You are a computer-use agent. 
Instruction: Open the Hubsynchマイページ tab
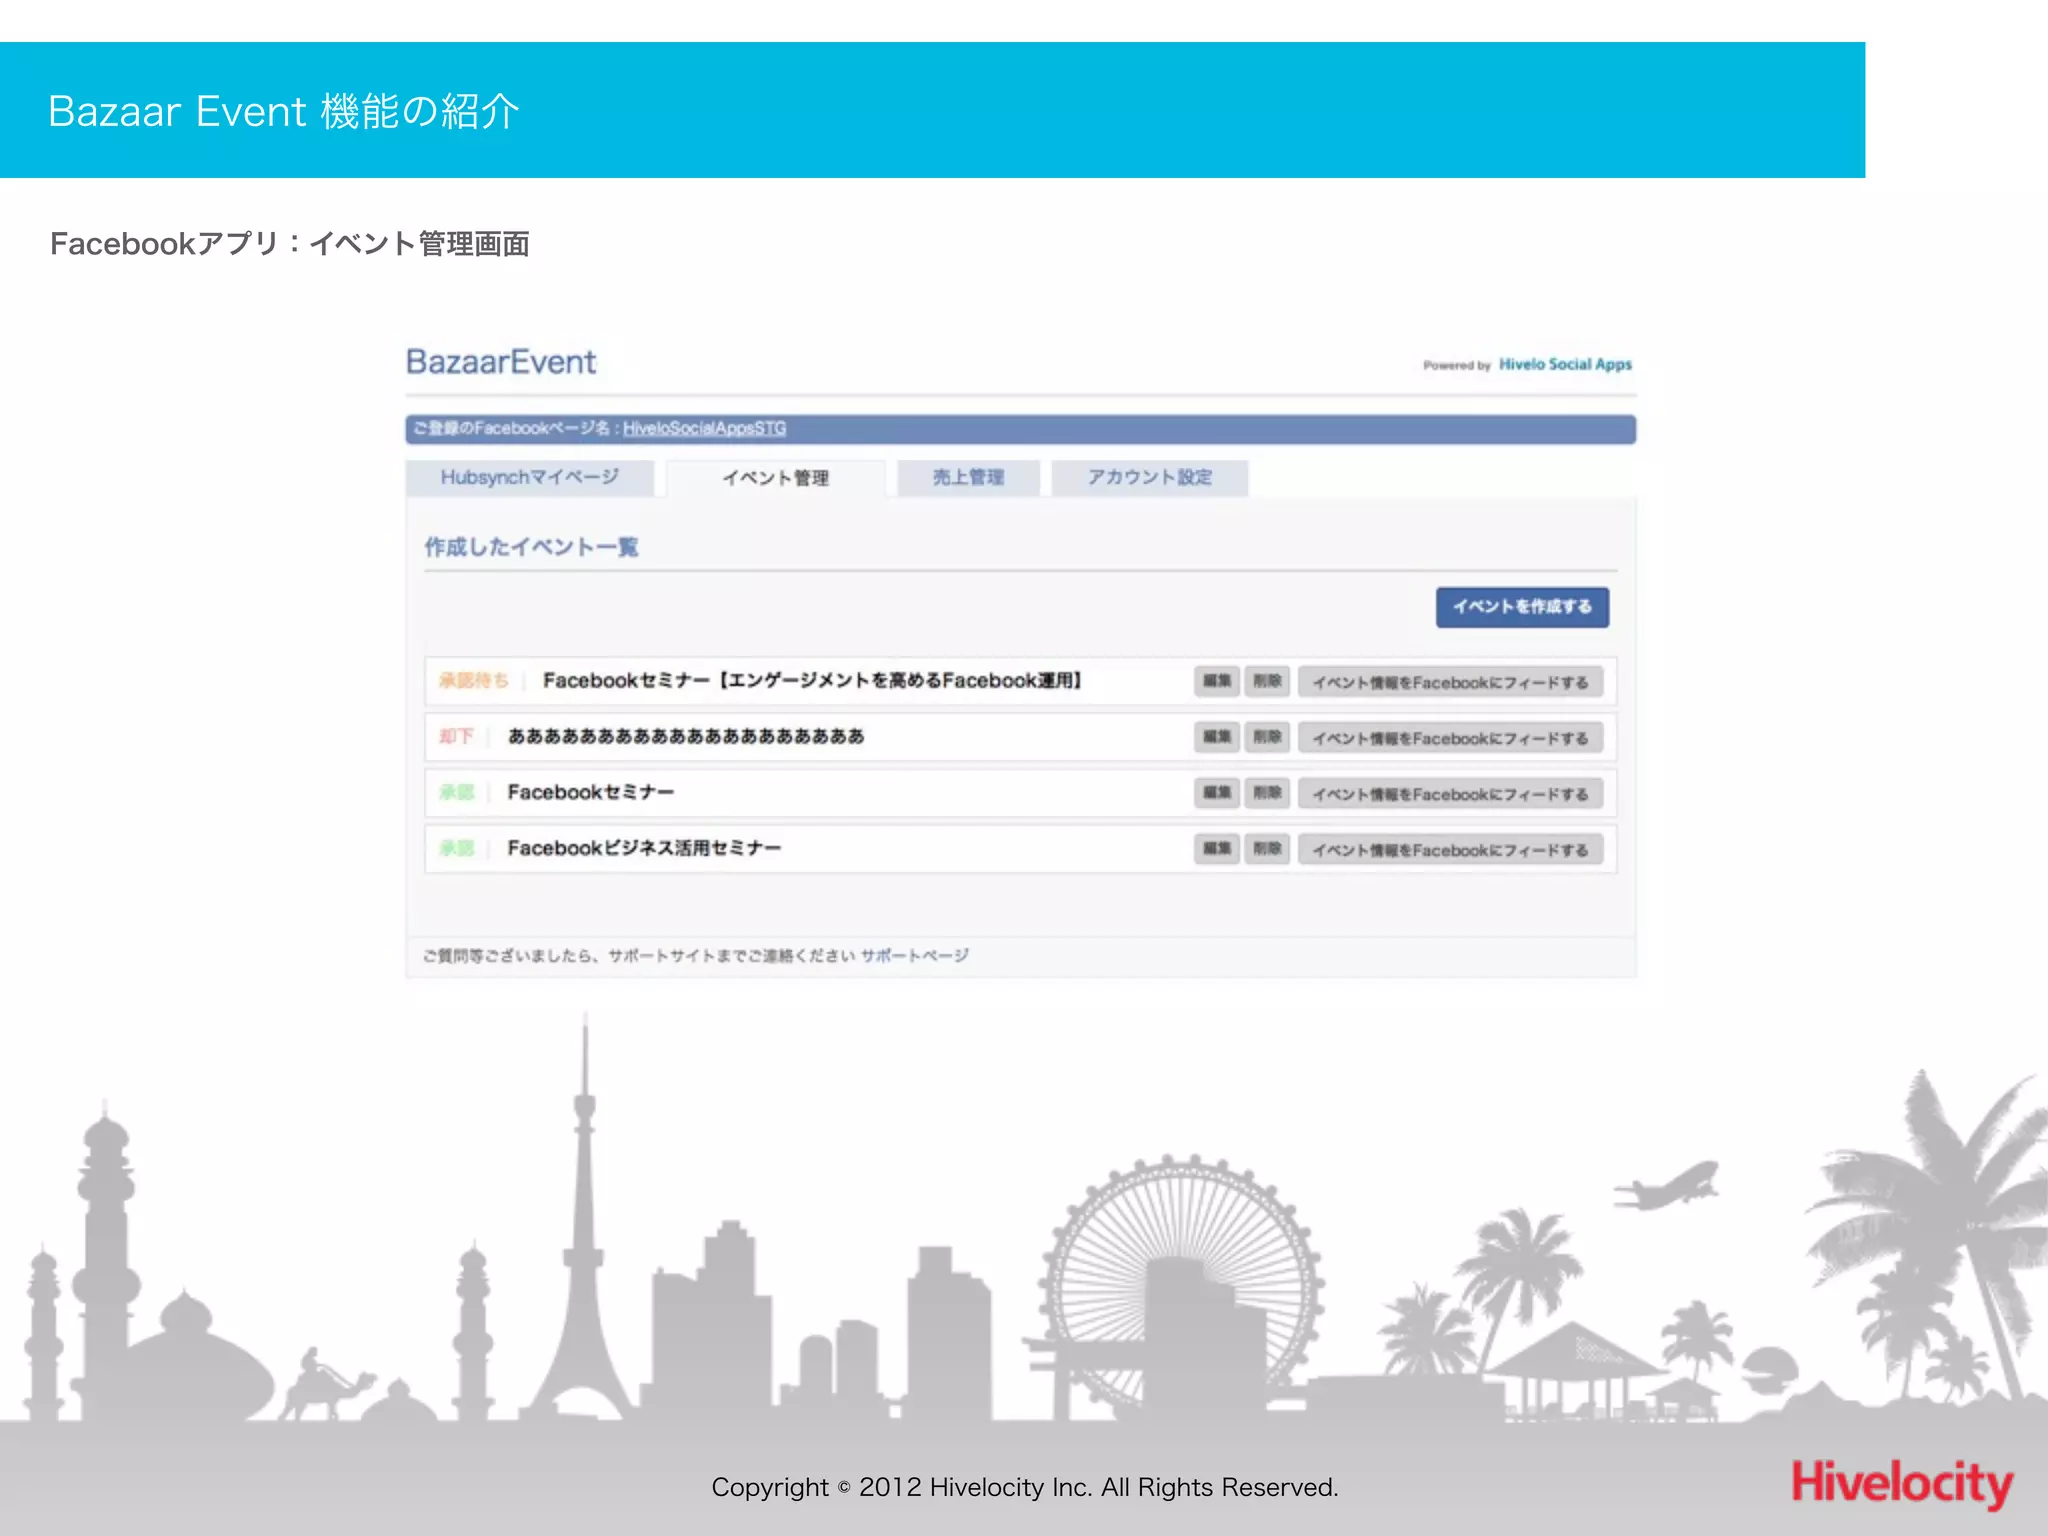[x=529, y=477]
